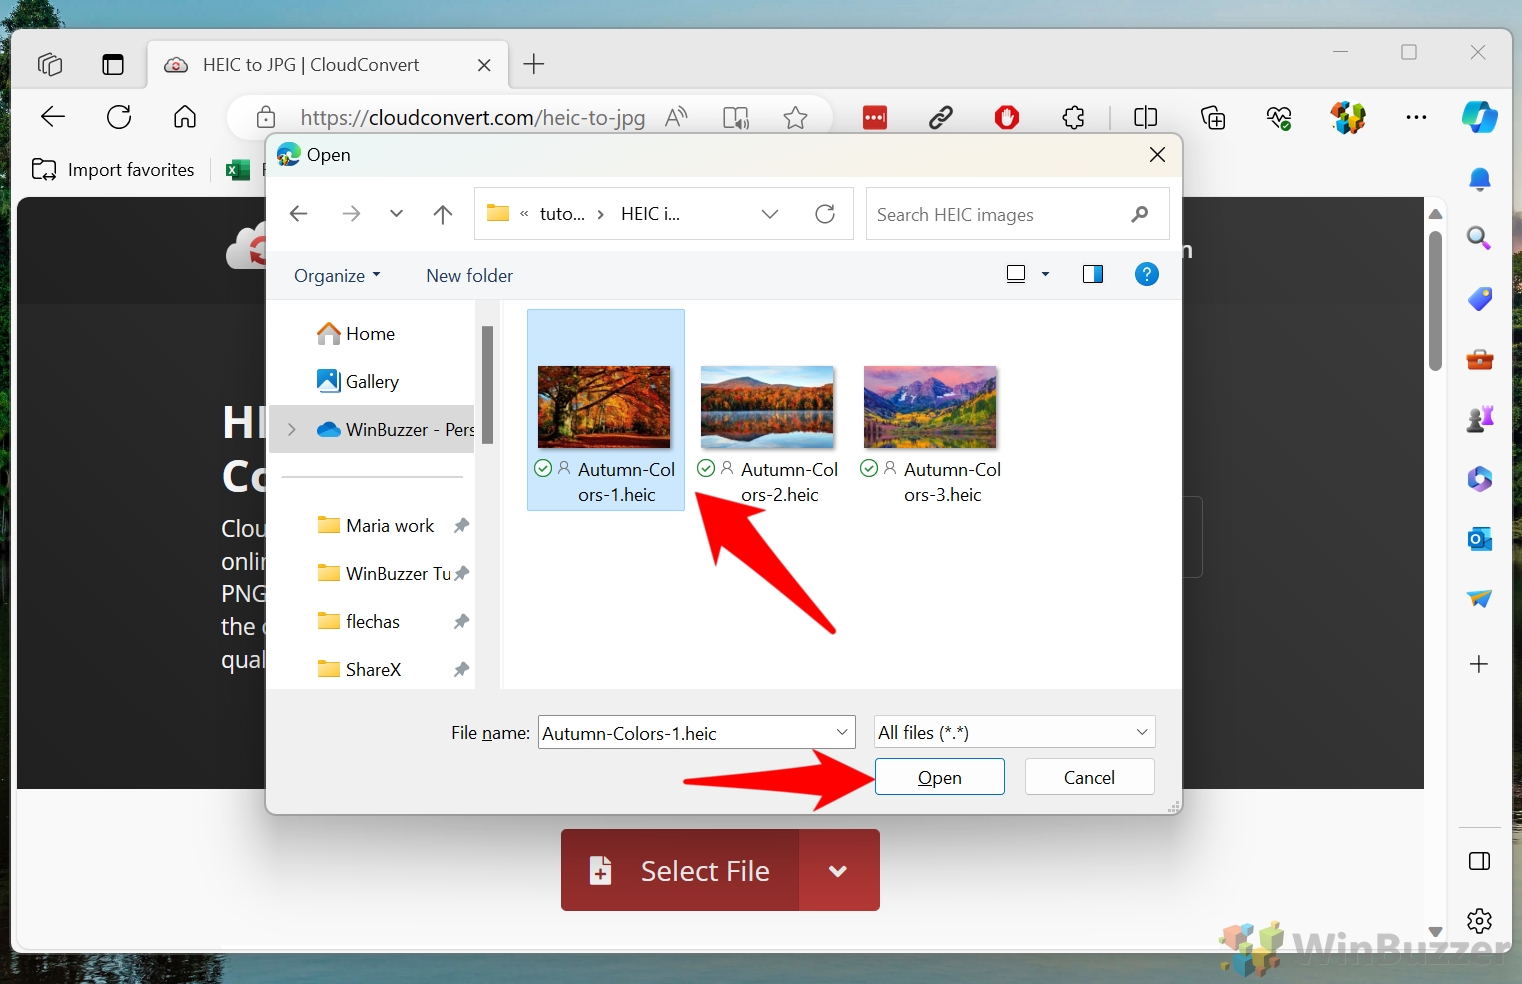Open split screen view in Edge

(x=1146, y=117)
